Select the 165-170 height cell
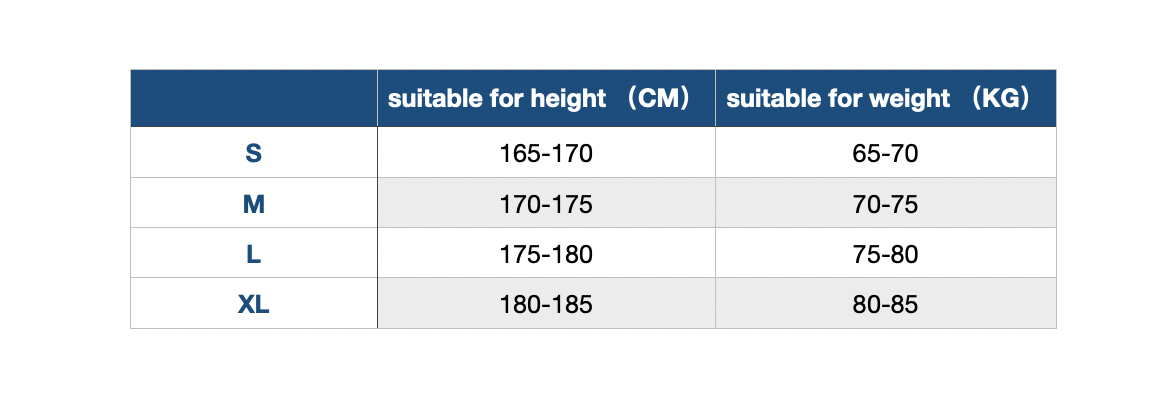The height and width of the screenshot is (420, 1172). point(546,153)
